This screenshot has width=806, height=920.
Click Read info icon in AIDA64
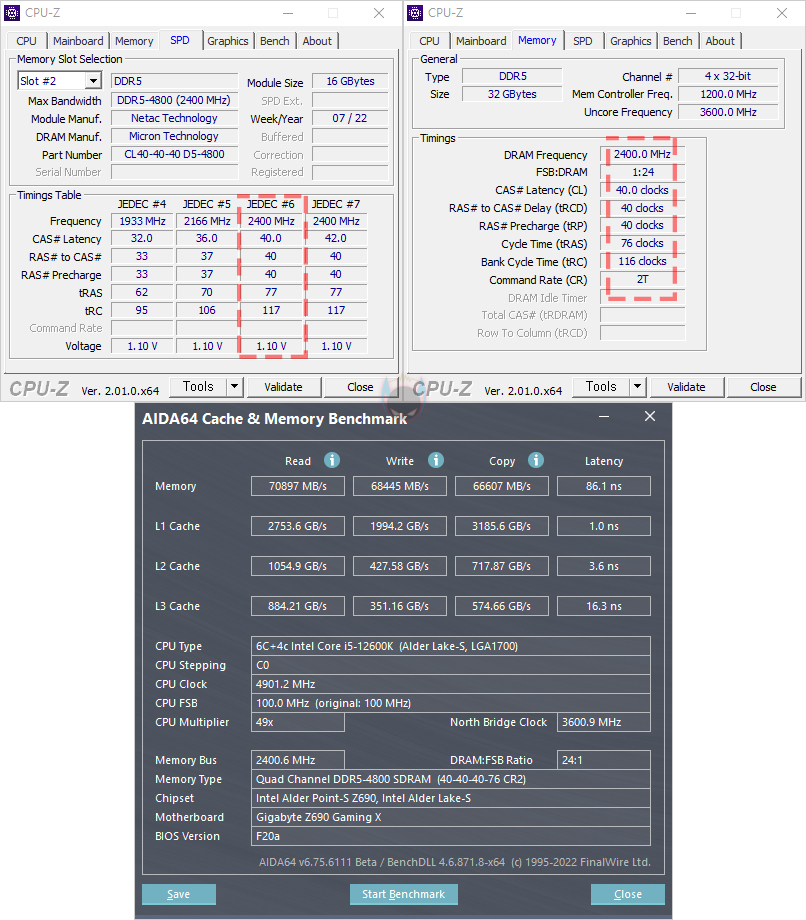[x=332, y=460]
